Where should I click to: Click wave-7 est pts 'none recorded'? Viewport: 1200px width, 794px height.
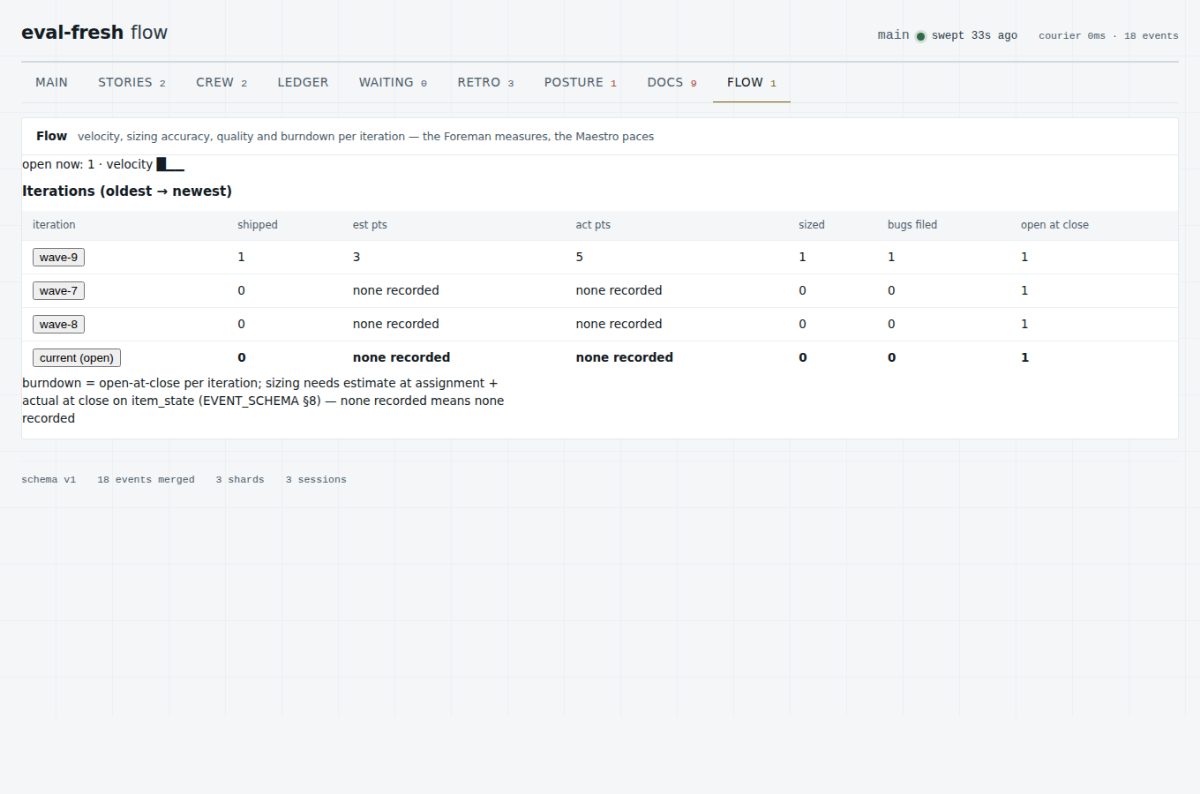click(x=396, y=291)
